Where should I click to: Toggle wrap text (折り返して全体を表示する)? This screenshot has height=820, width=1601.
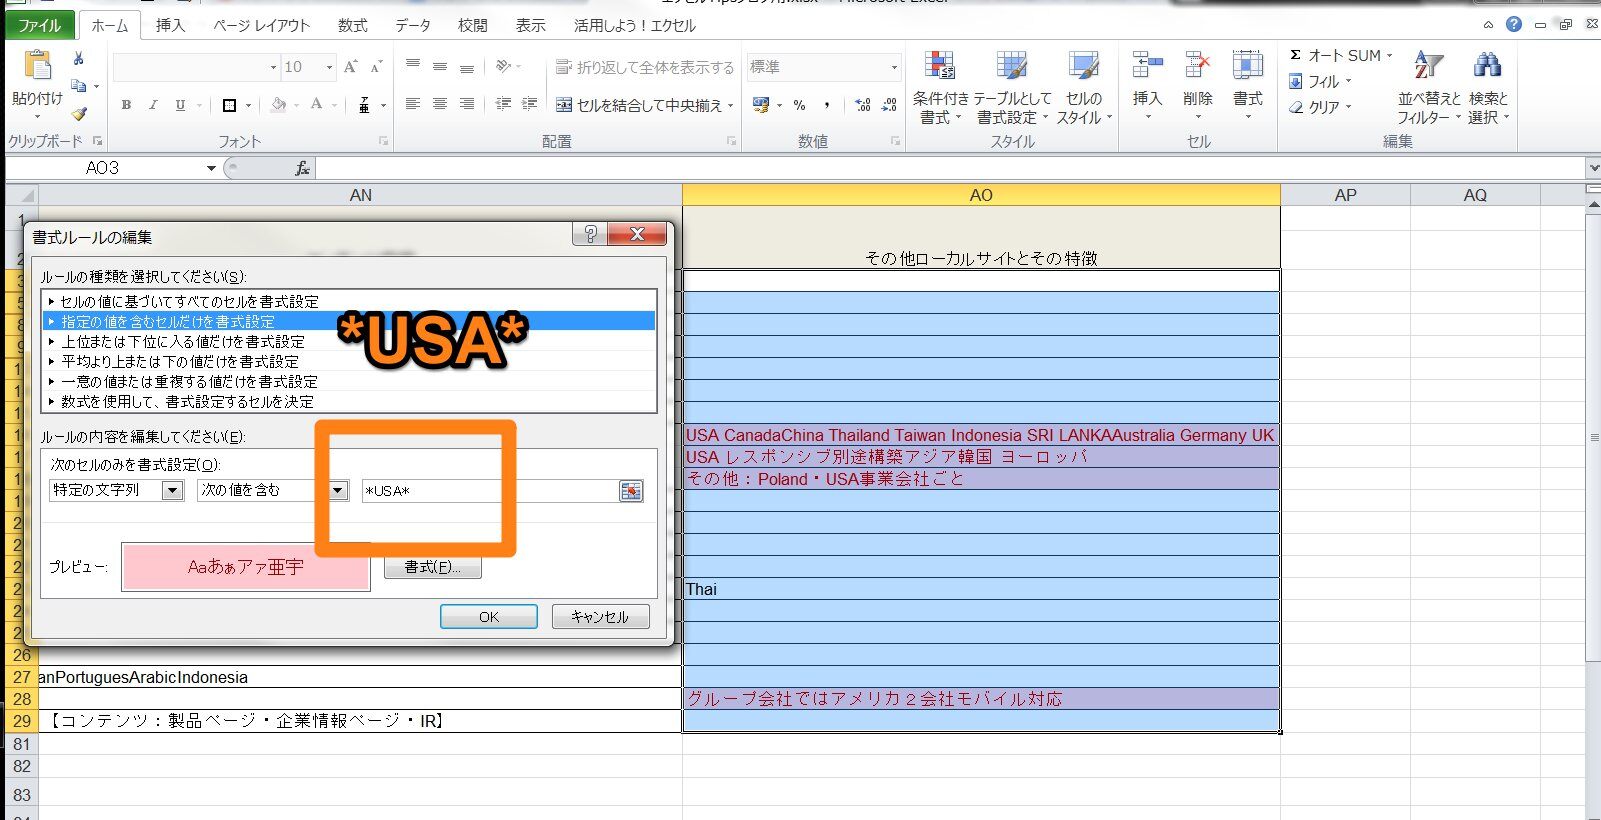tap(645, 67)
